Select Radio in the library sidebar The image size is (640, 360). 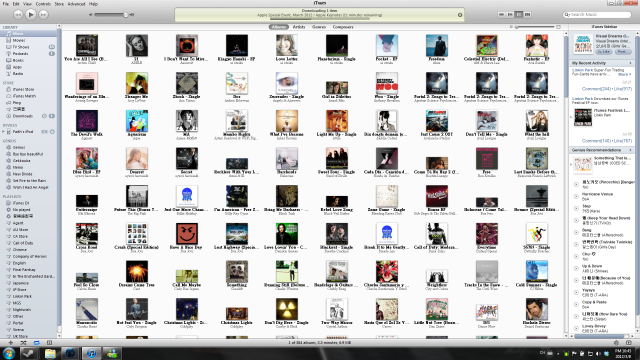coord(29,74)
